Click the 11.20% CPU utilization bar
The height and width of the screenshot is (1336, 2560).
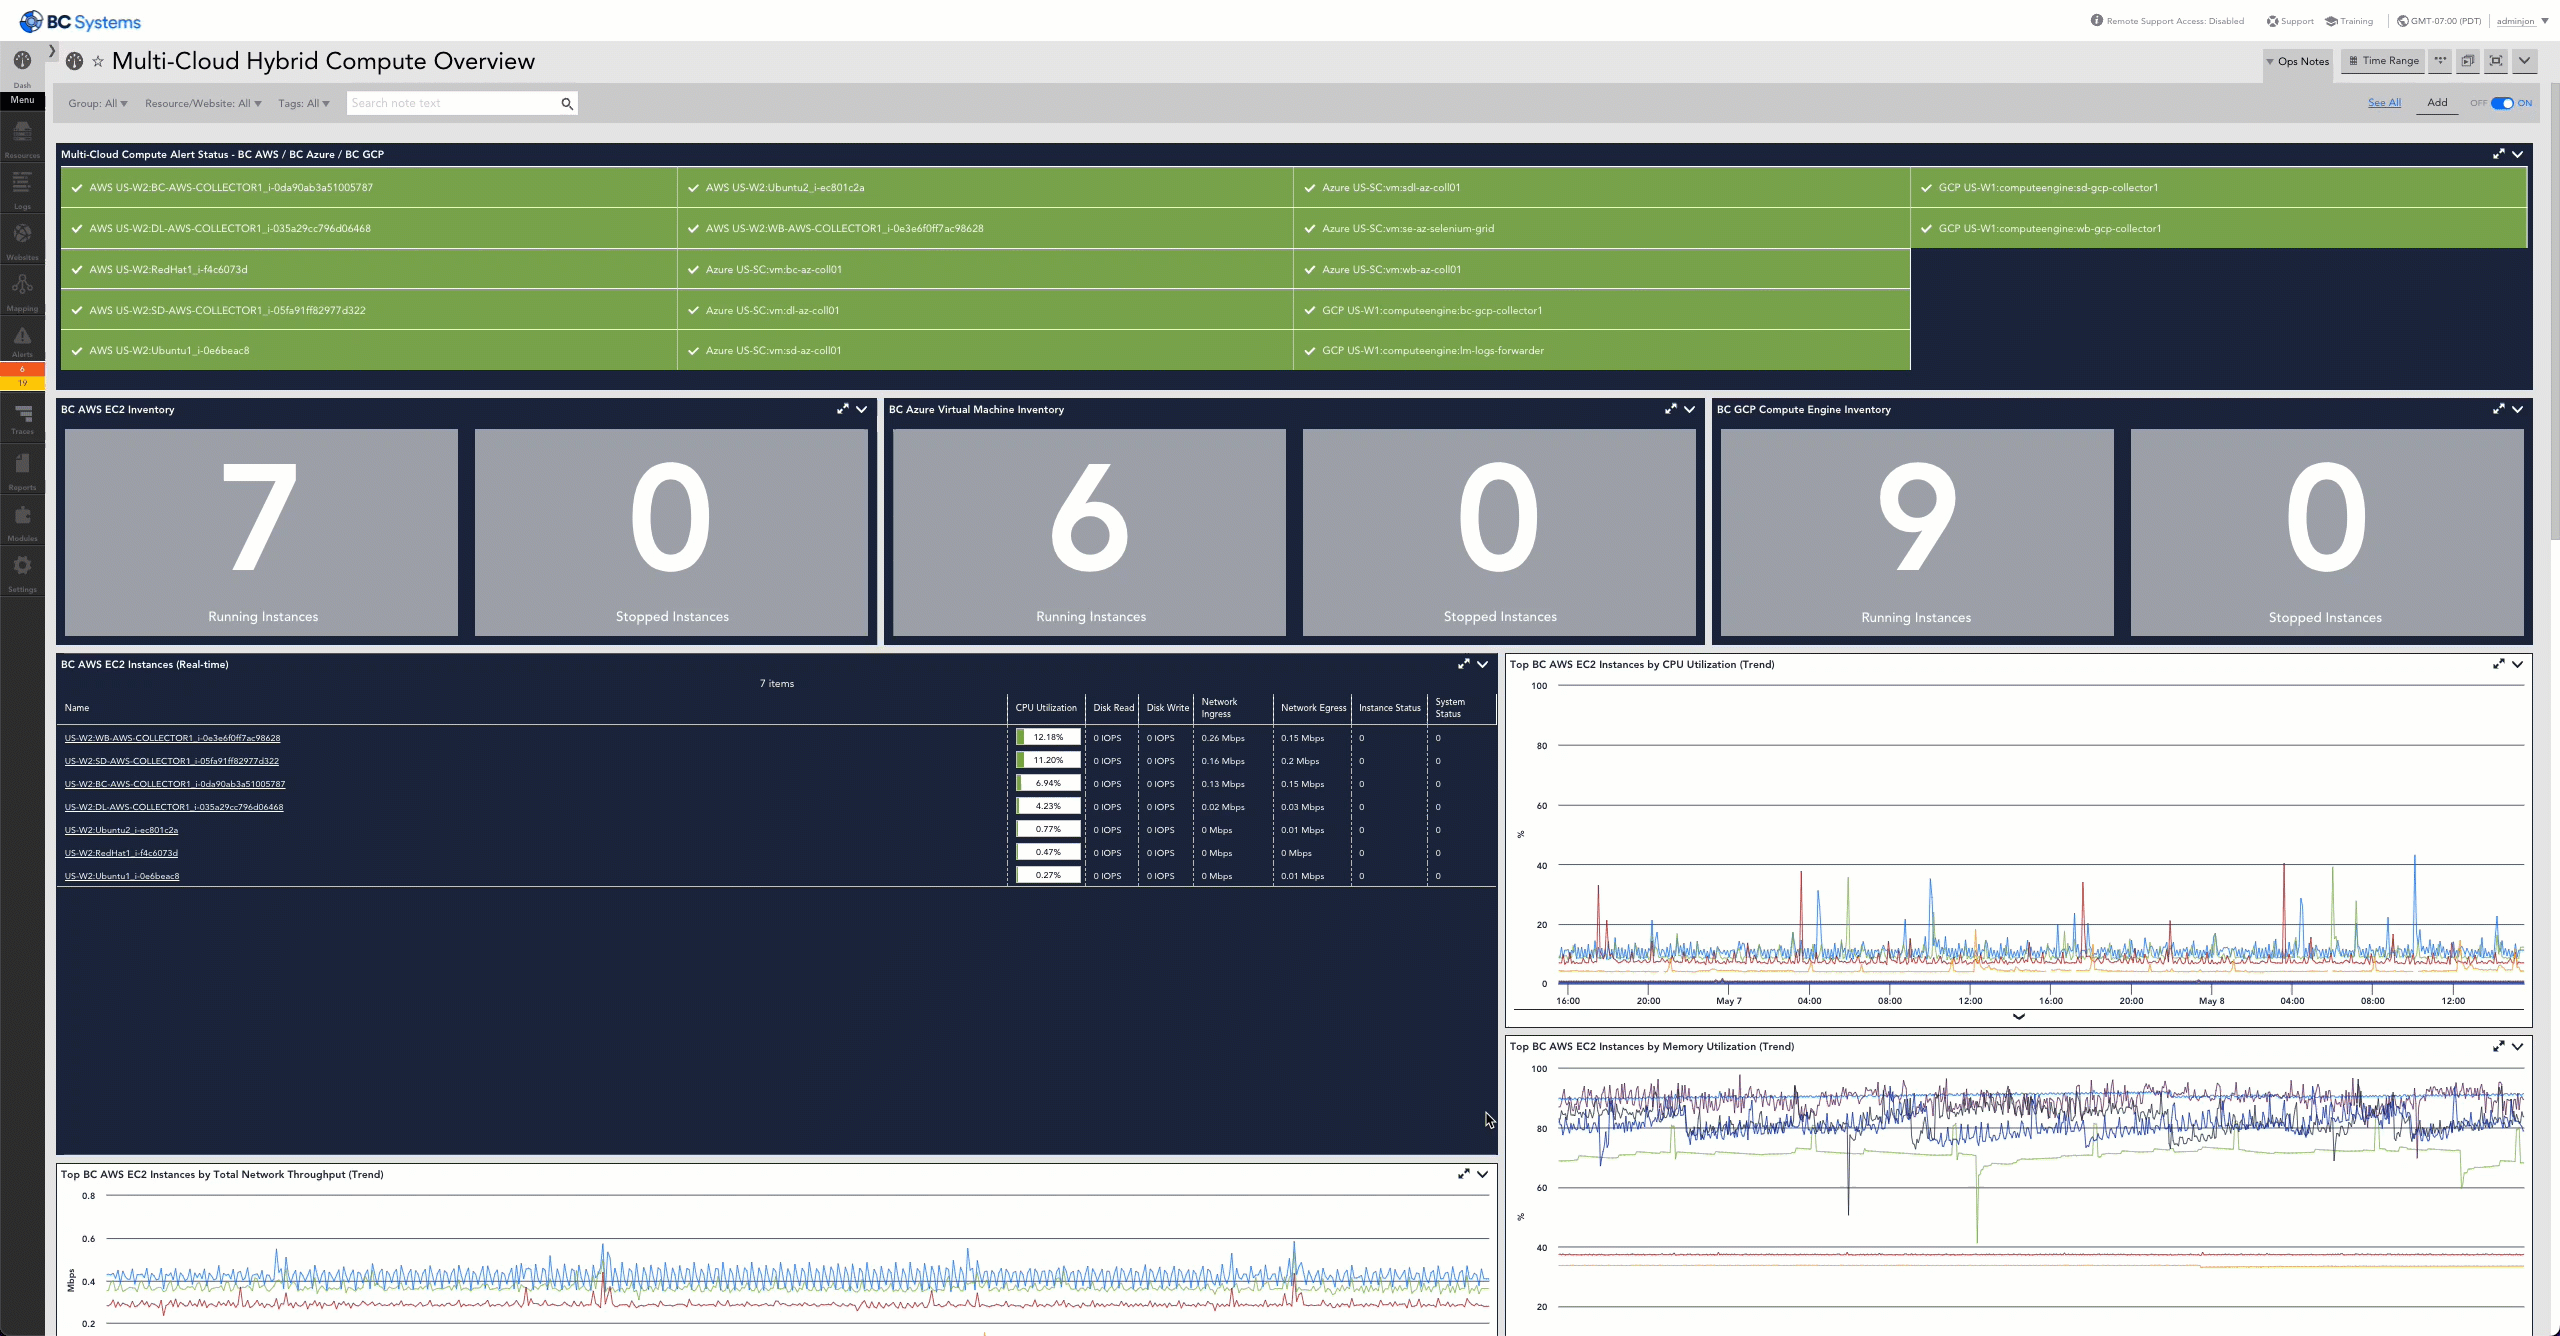coord(1048,760)
